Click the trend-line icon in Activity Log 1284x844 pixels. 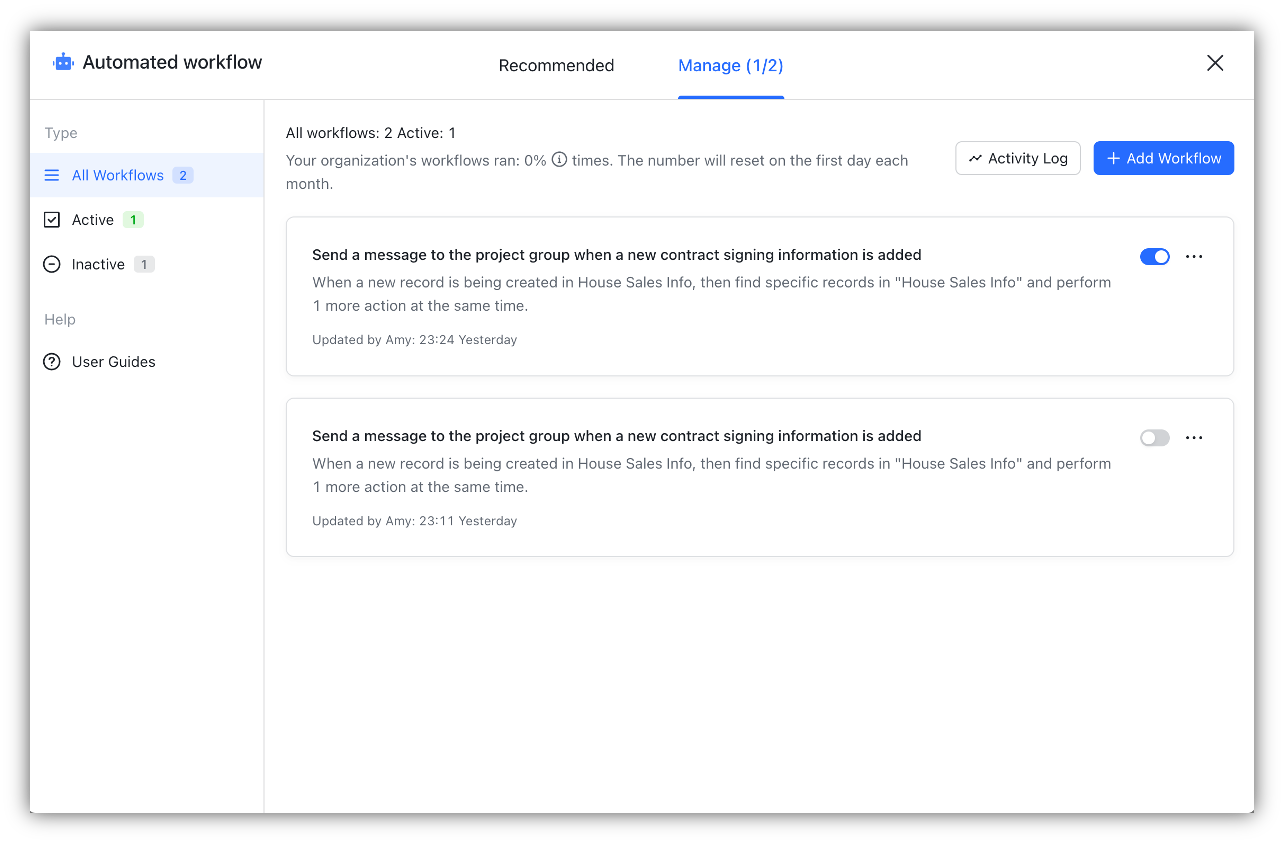975,158
